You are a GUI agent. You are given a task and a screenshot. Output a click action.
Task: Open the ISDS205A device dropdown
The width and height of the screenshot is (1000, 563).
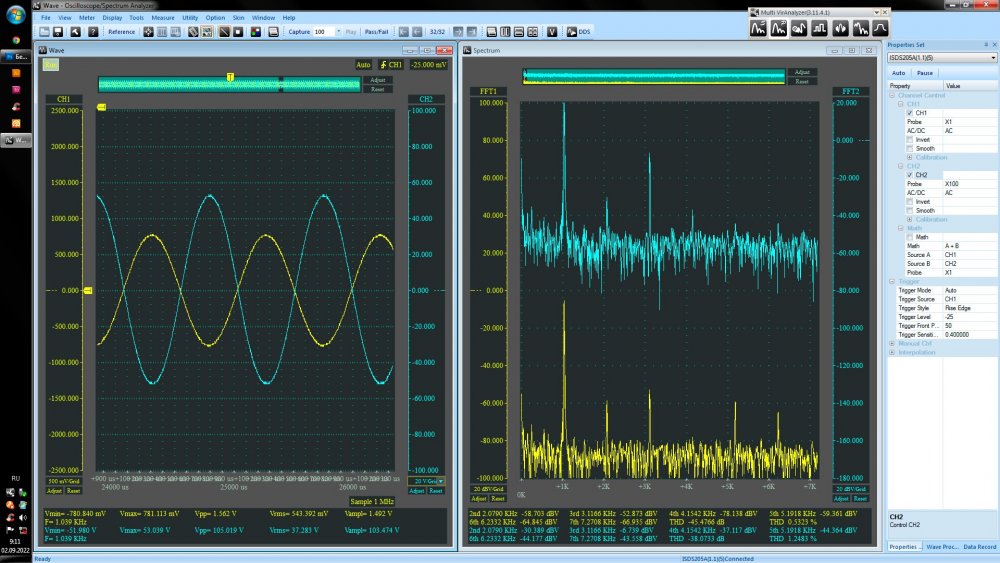991,58
